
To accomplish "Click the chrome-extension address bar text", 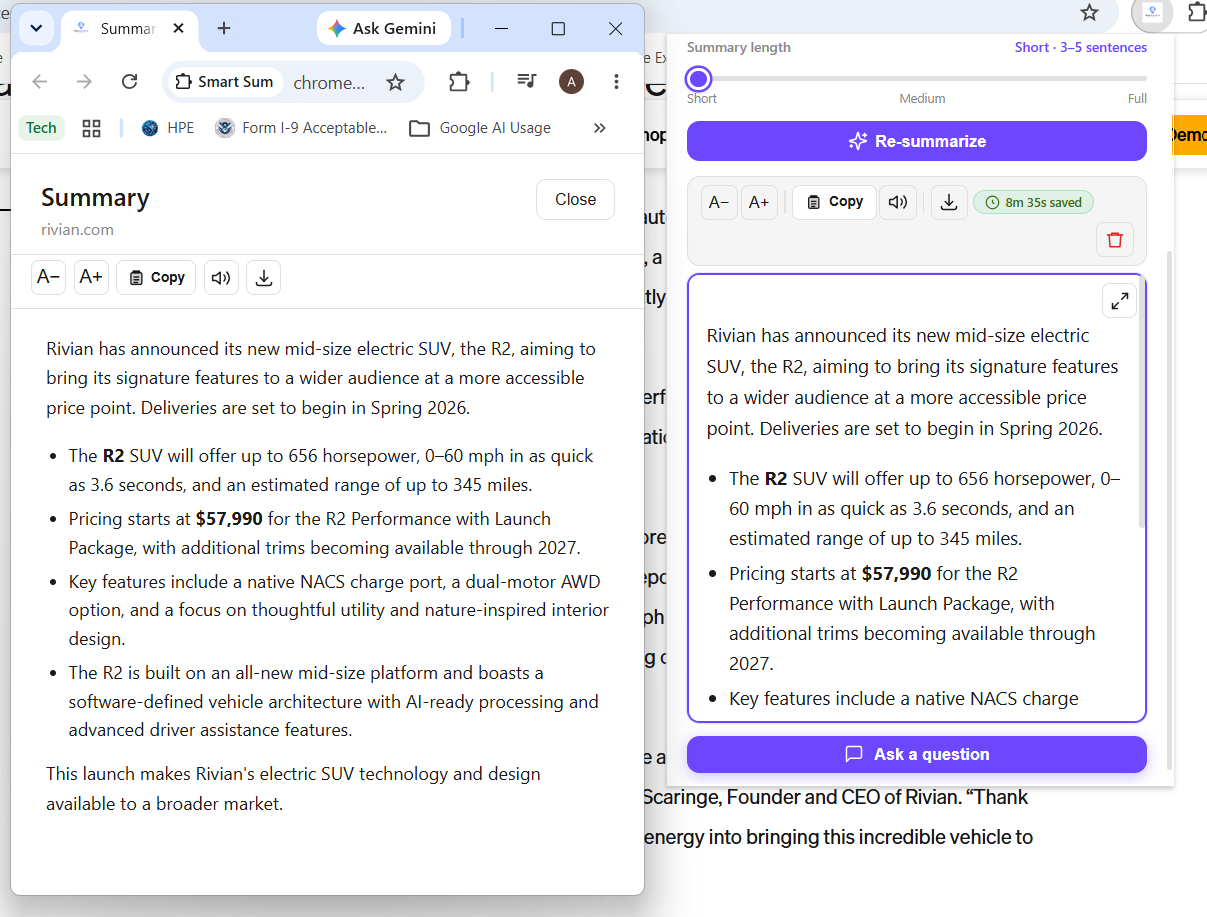I will [329, 83].
